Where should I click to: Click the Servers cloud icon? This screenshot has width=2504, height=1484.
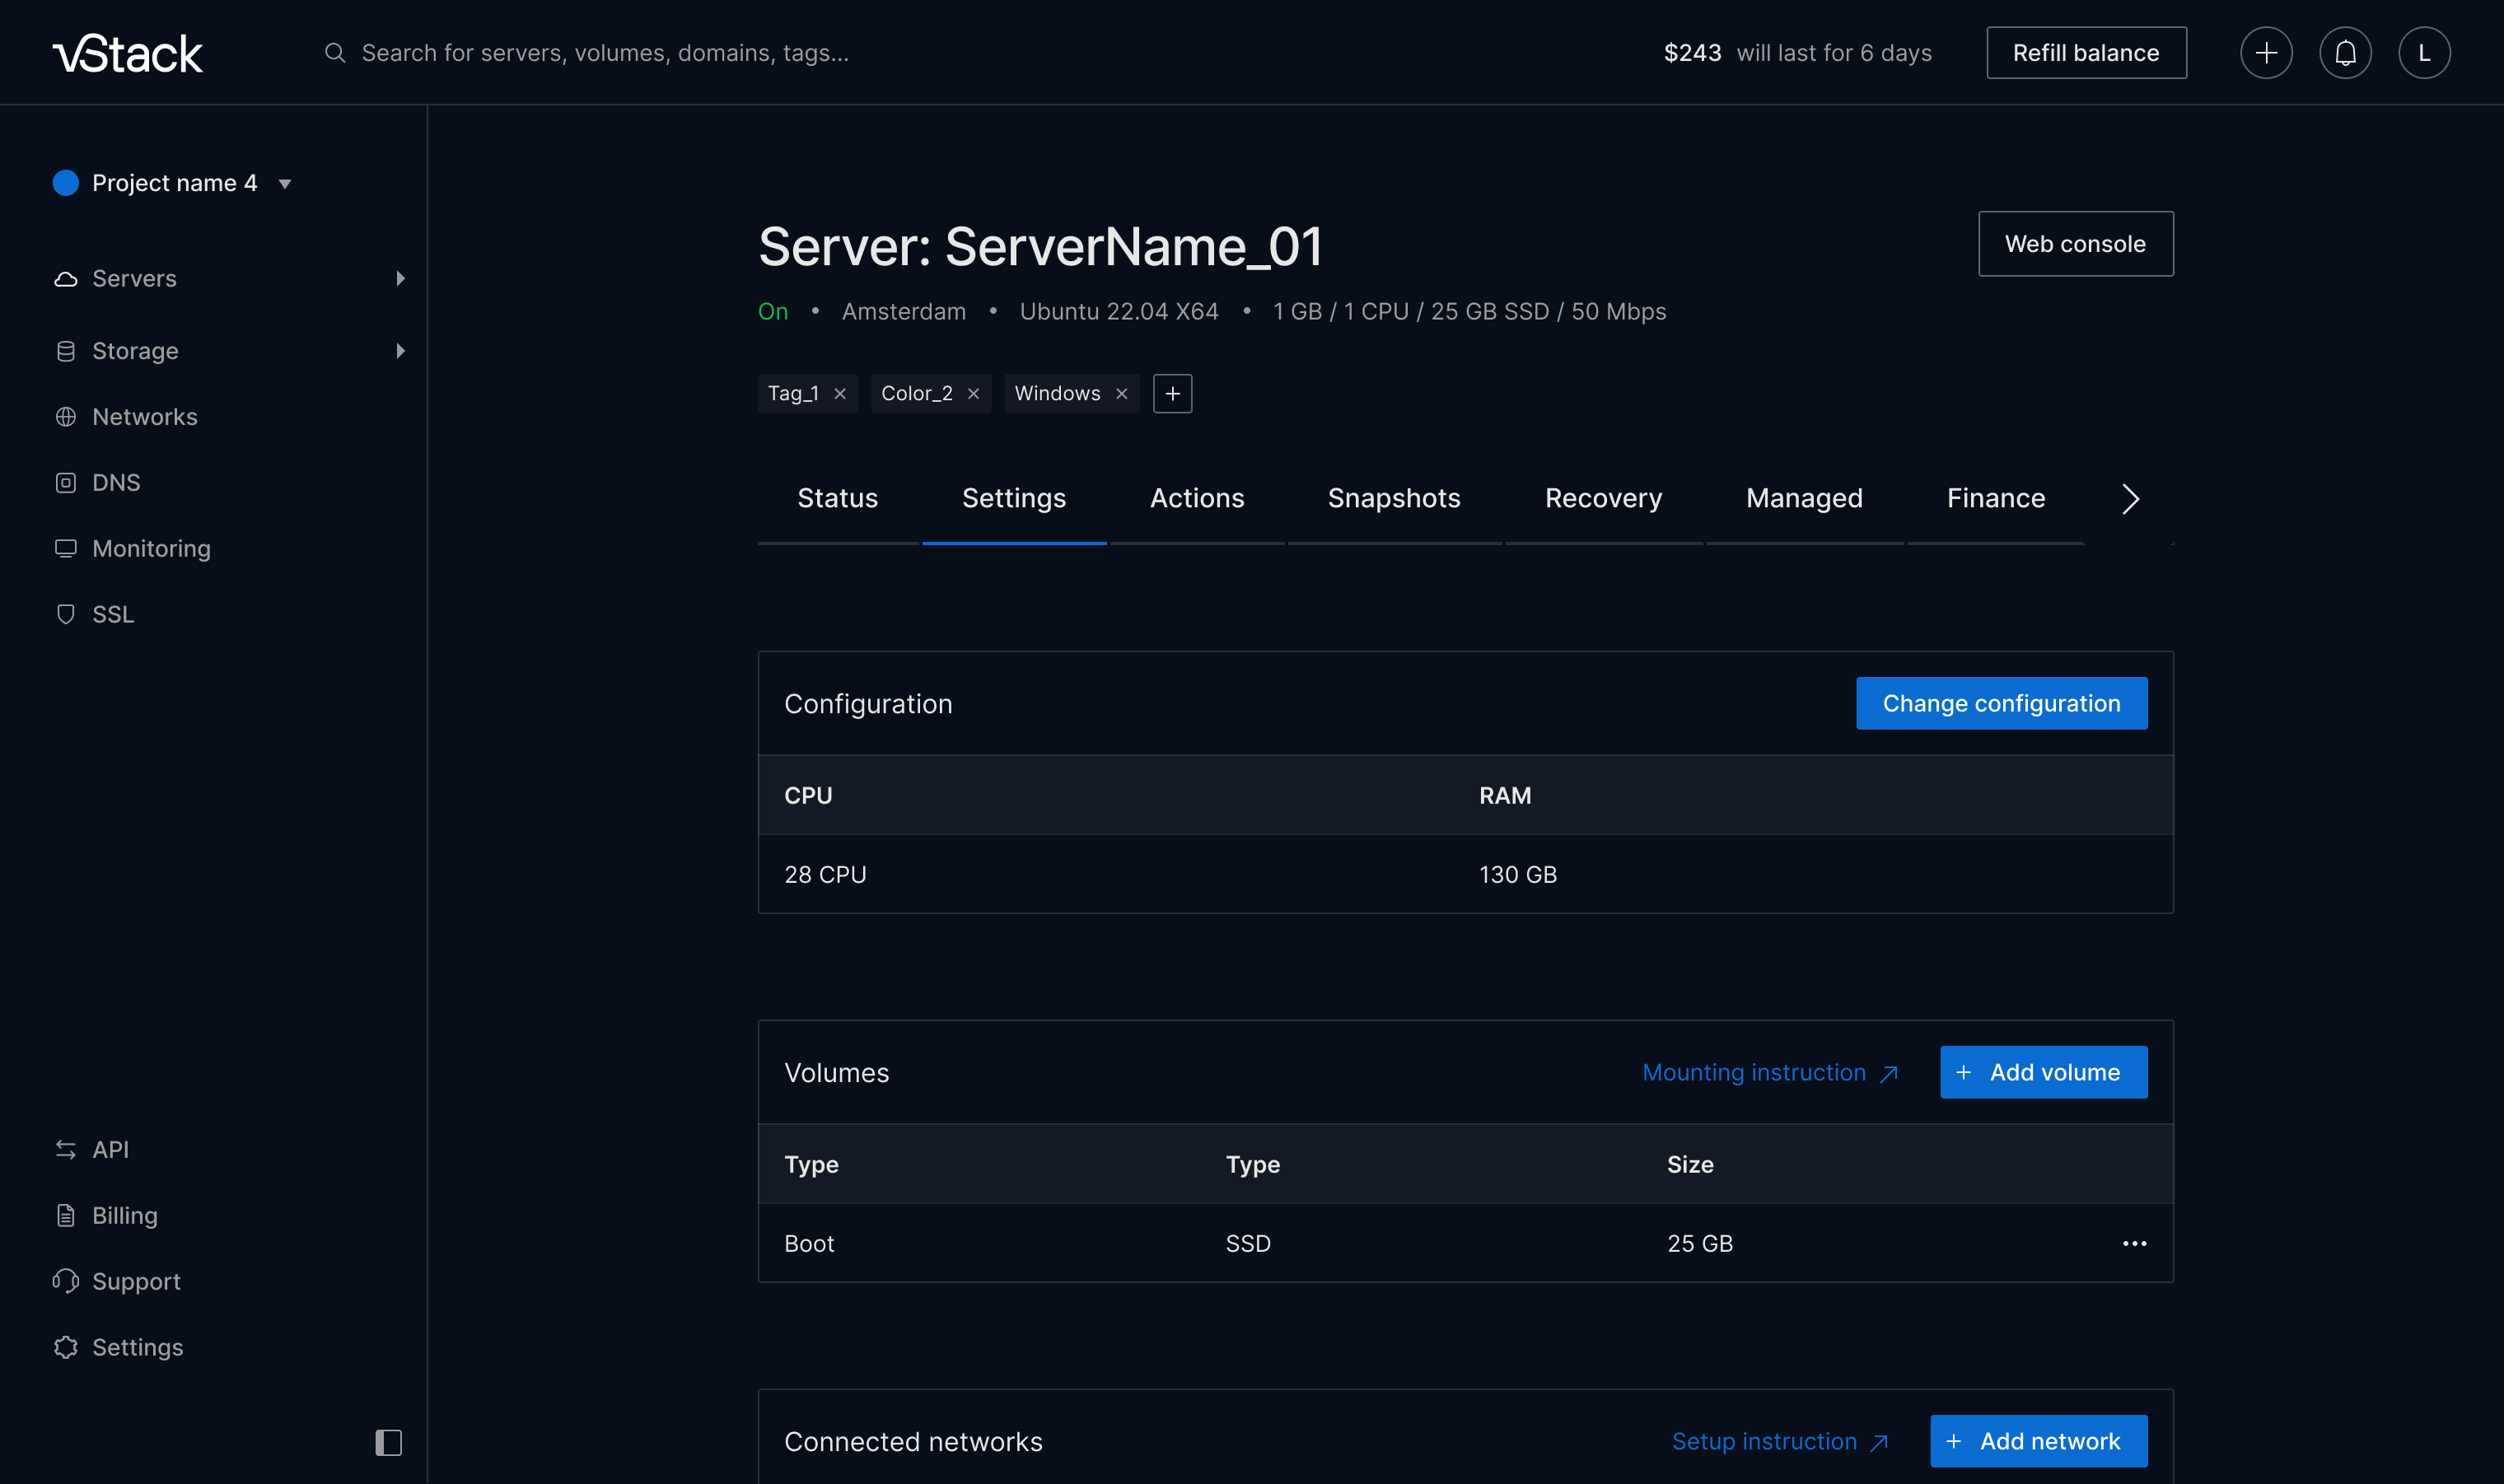66,279
